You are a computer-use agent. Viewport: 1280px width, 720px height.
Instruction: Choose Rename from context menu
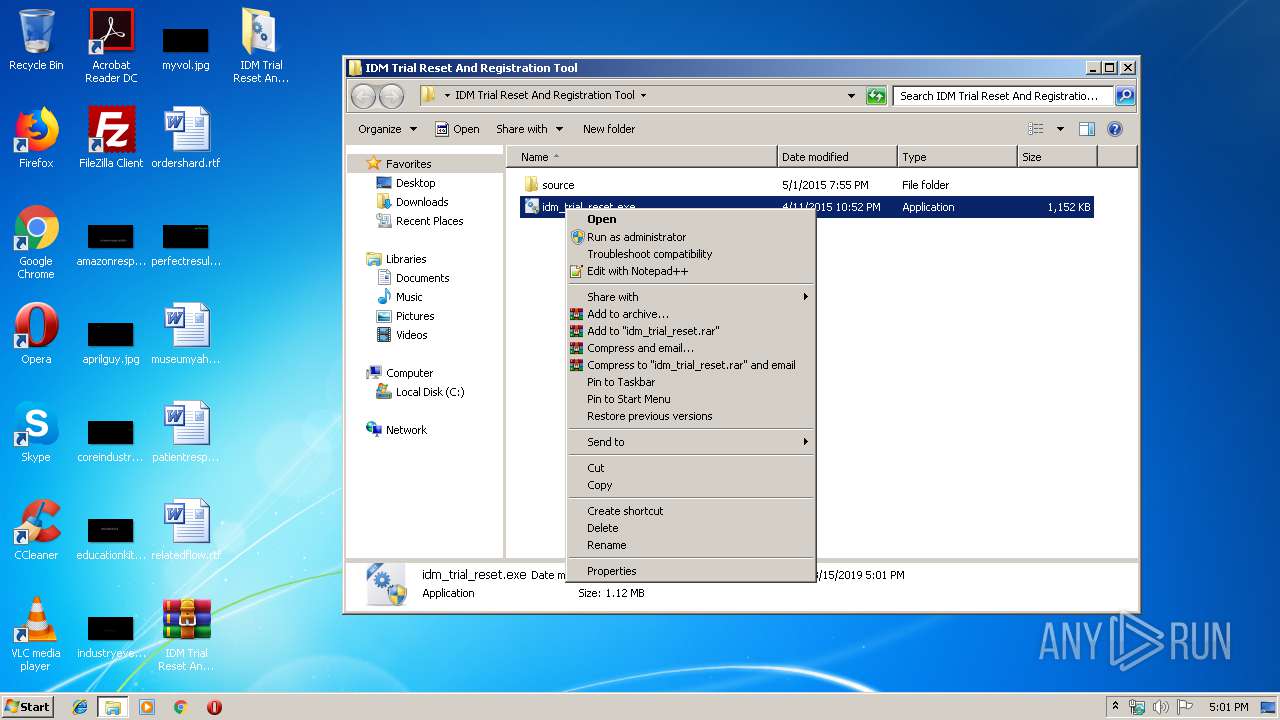point(690,545)
